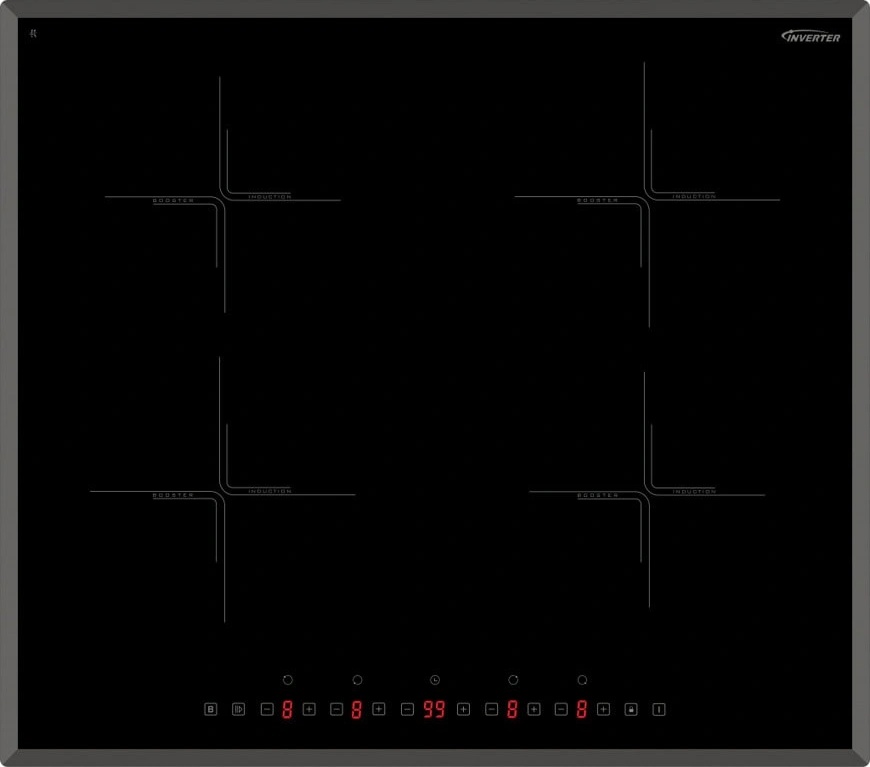
Task: Decrease the 99 timer with minus
Action: (407, 709)
